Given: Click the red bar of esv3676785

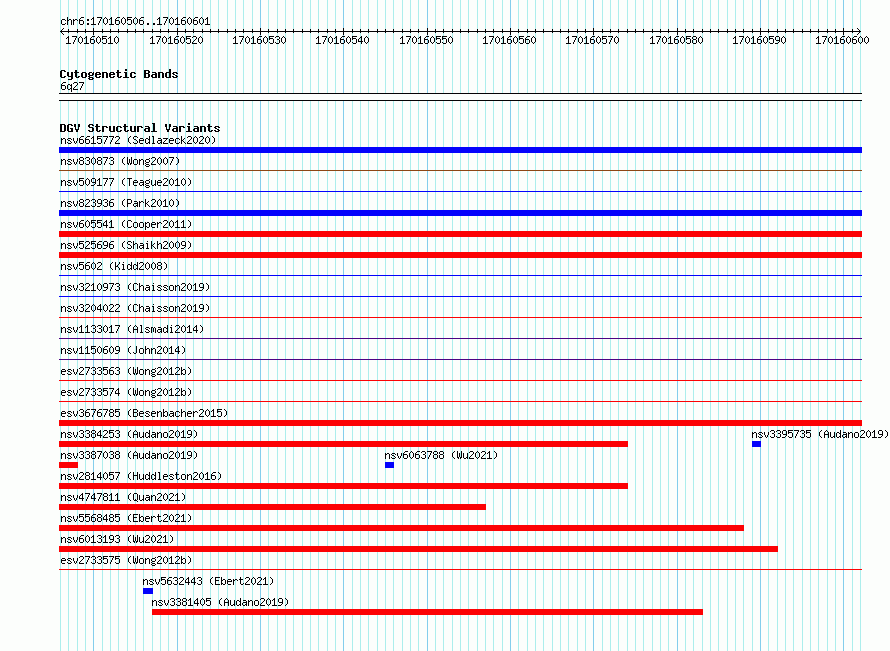Looking at the screenshot, I should click(460, 423).
